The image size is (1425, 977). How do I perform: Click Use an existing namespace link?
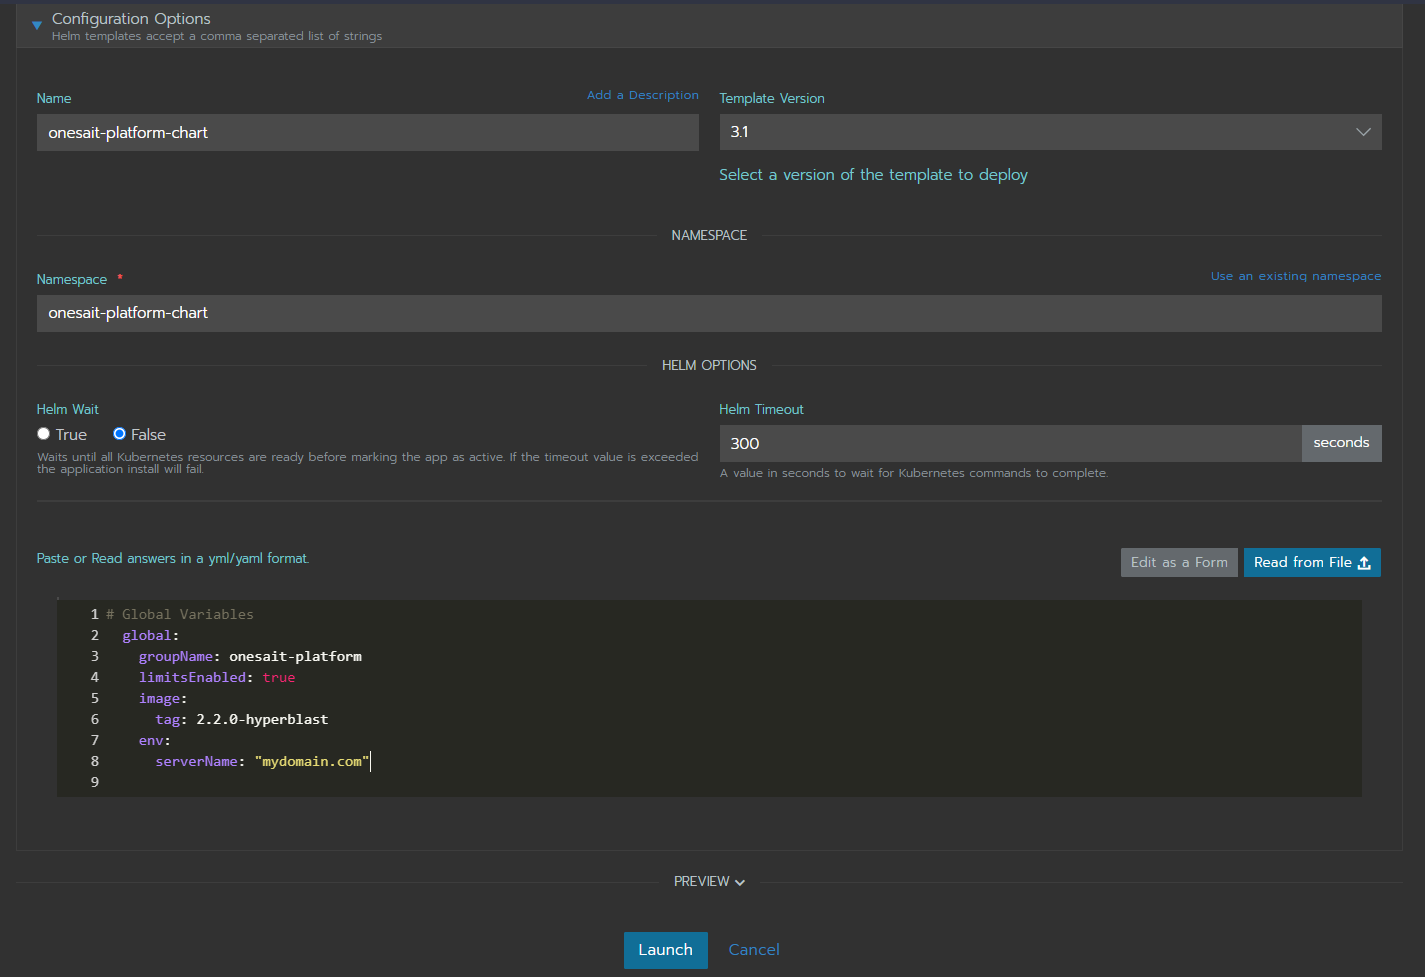pyautogui.click(x=1295, y=276)
